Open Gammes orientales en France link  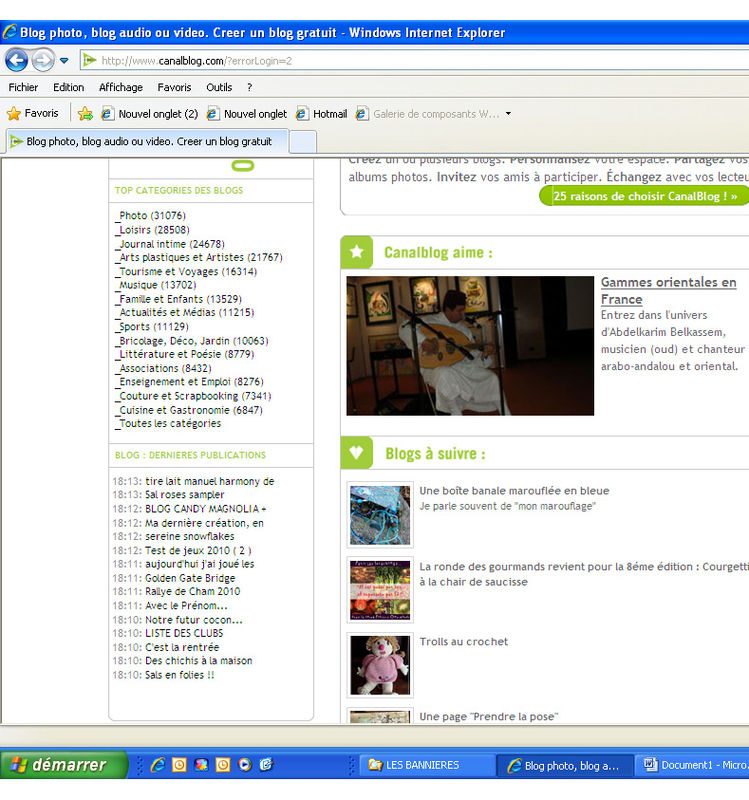[x=668, y=290]
